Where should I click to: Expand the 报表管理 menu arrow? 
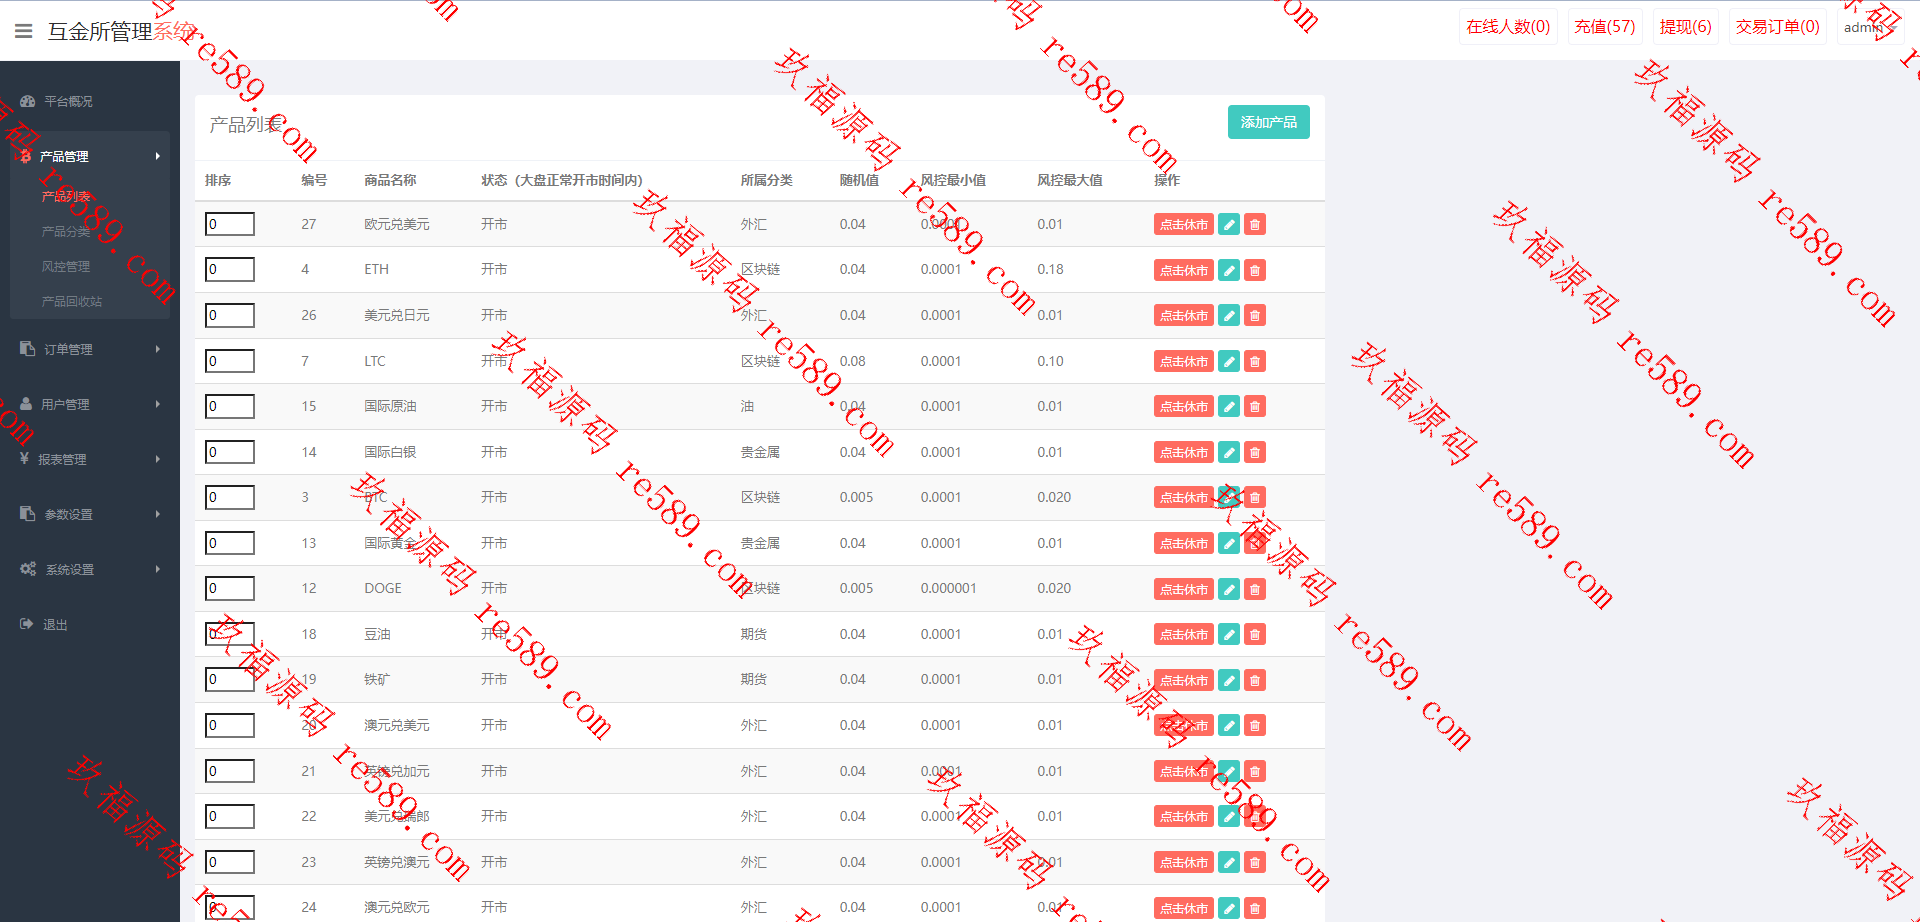coord(157,459)
